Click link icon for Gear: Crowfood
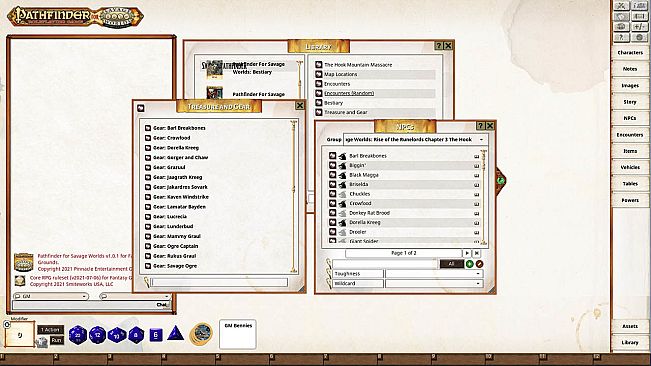Viewport: 651px width, 366px height. tap(148, 138)
